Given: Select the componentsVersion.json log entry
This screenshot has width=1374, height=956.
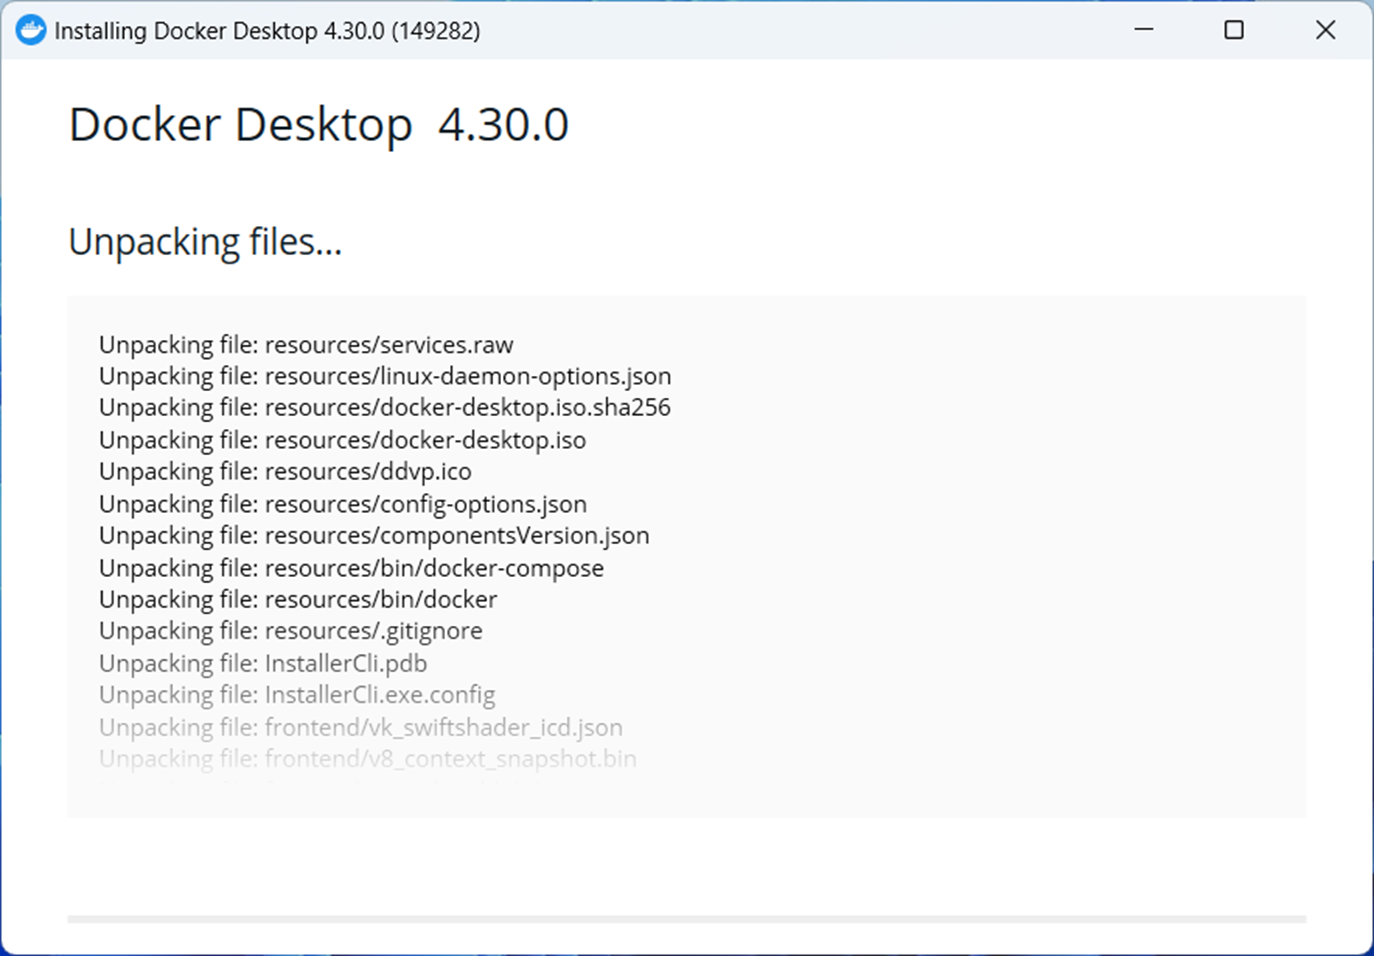Looking at the screenshot, I should pyautogui.click(x=373, y=535).
